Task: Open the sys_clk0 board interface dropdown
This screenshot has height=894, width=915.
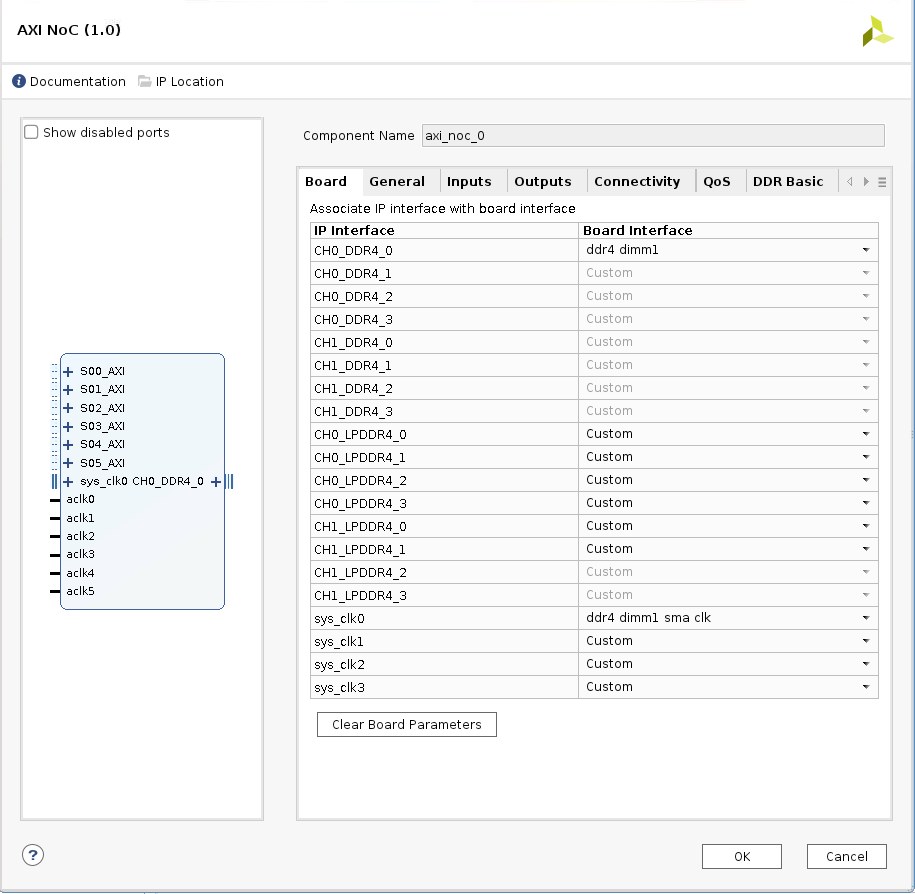Action: click(728, 617)
